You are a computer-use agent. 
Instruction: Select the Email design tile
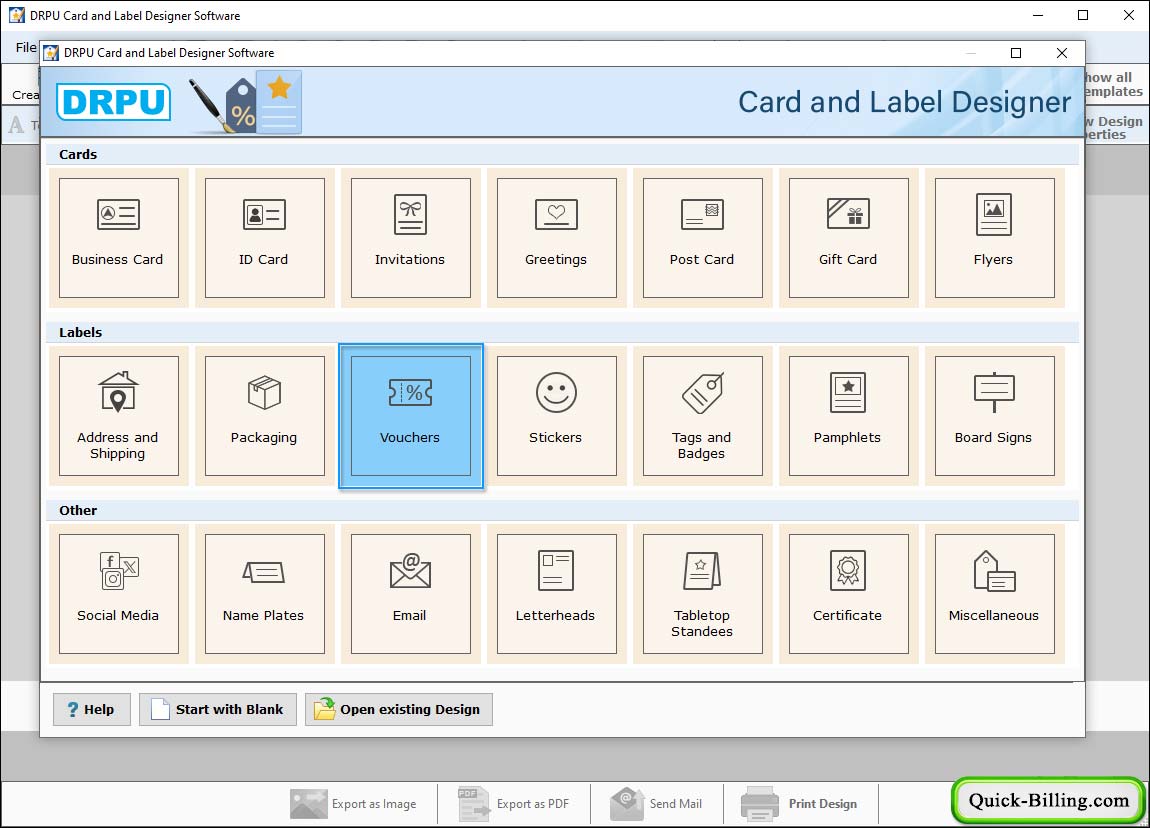(410, 594)
